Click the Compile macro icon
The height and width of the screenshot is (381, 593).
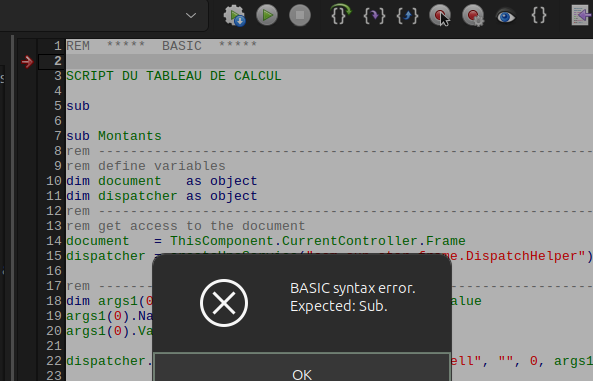point(234,16)
